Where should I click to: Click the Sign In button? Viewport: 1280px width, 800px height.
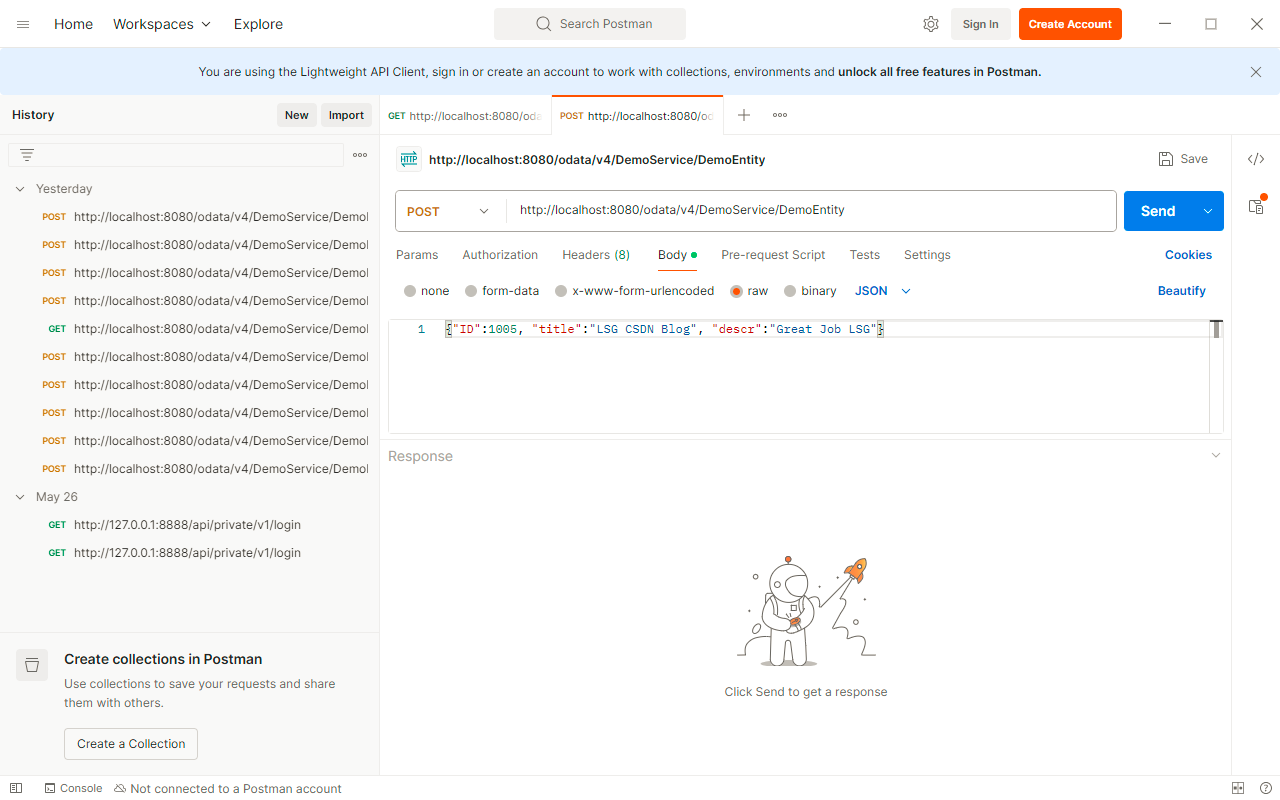point(980,24)
